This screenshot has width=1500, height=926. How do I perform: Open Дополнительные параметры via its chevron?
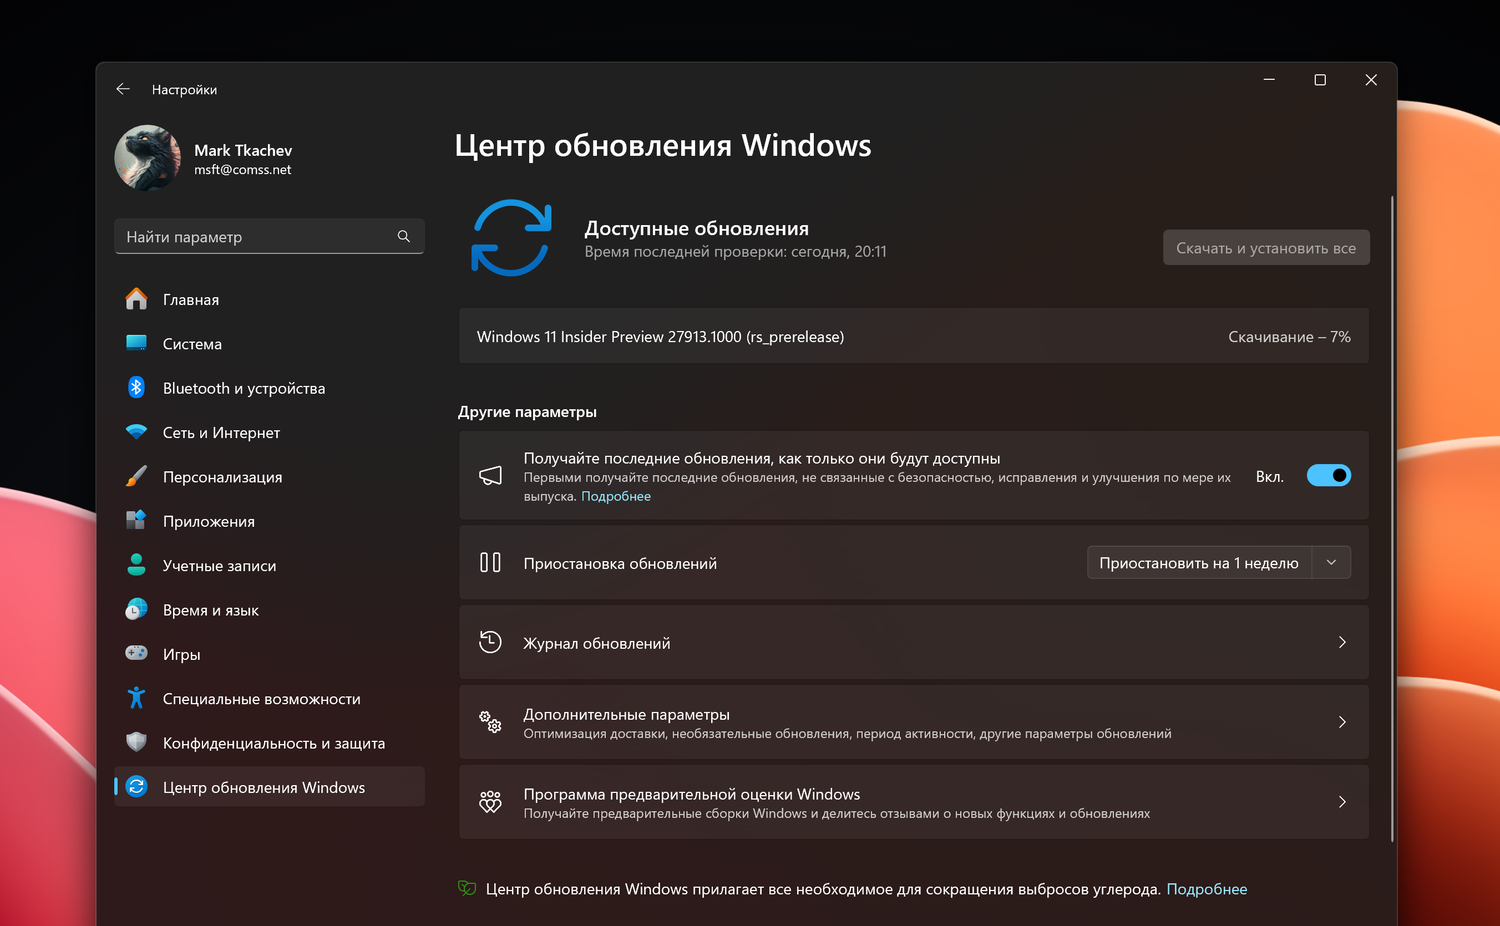(1342, 722)
